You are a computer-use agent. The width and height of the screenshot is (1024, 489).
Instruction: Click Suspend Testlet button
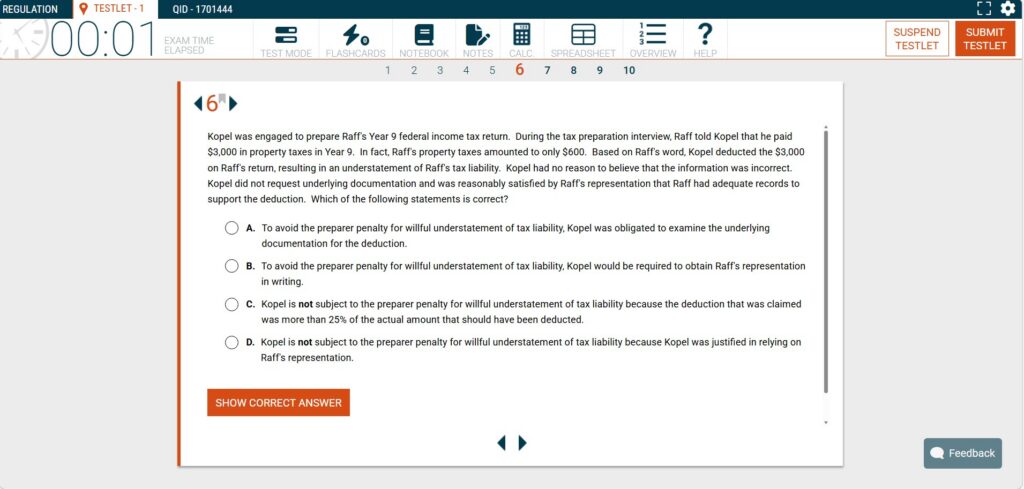point(917,39)
